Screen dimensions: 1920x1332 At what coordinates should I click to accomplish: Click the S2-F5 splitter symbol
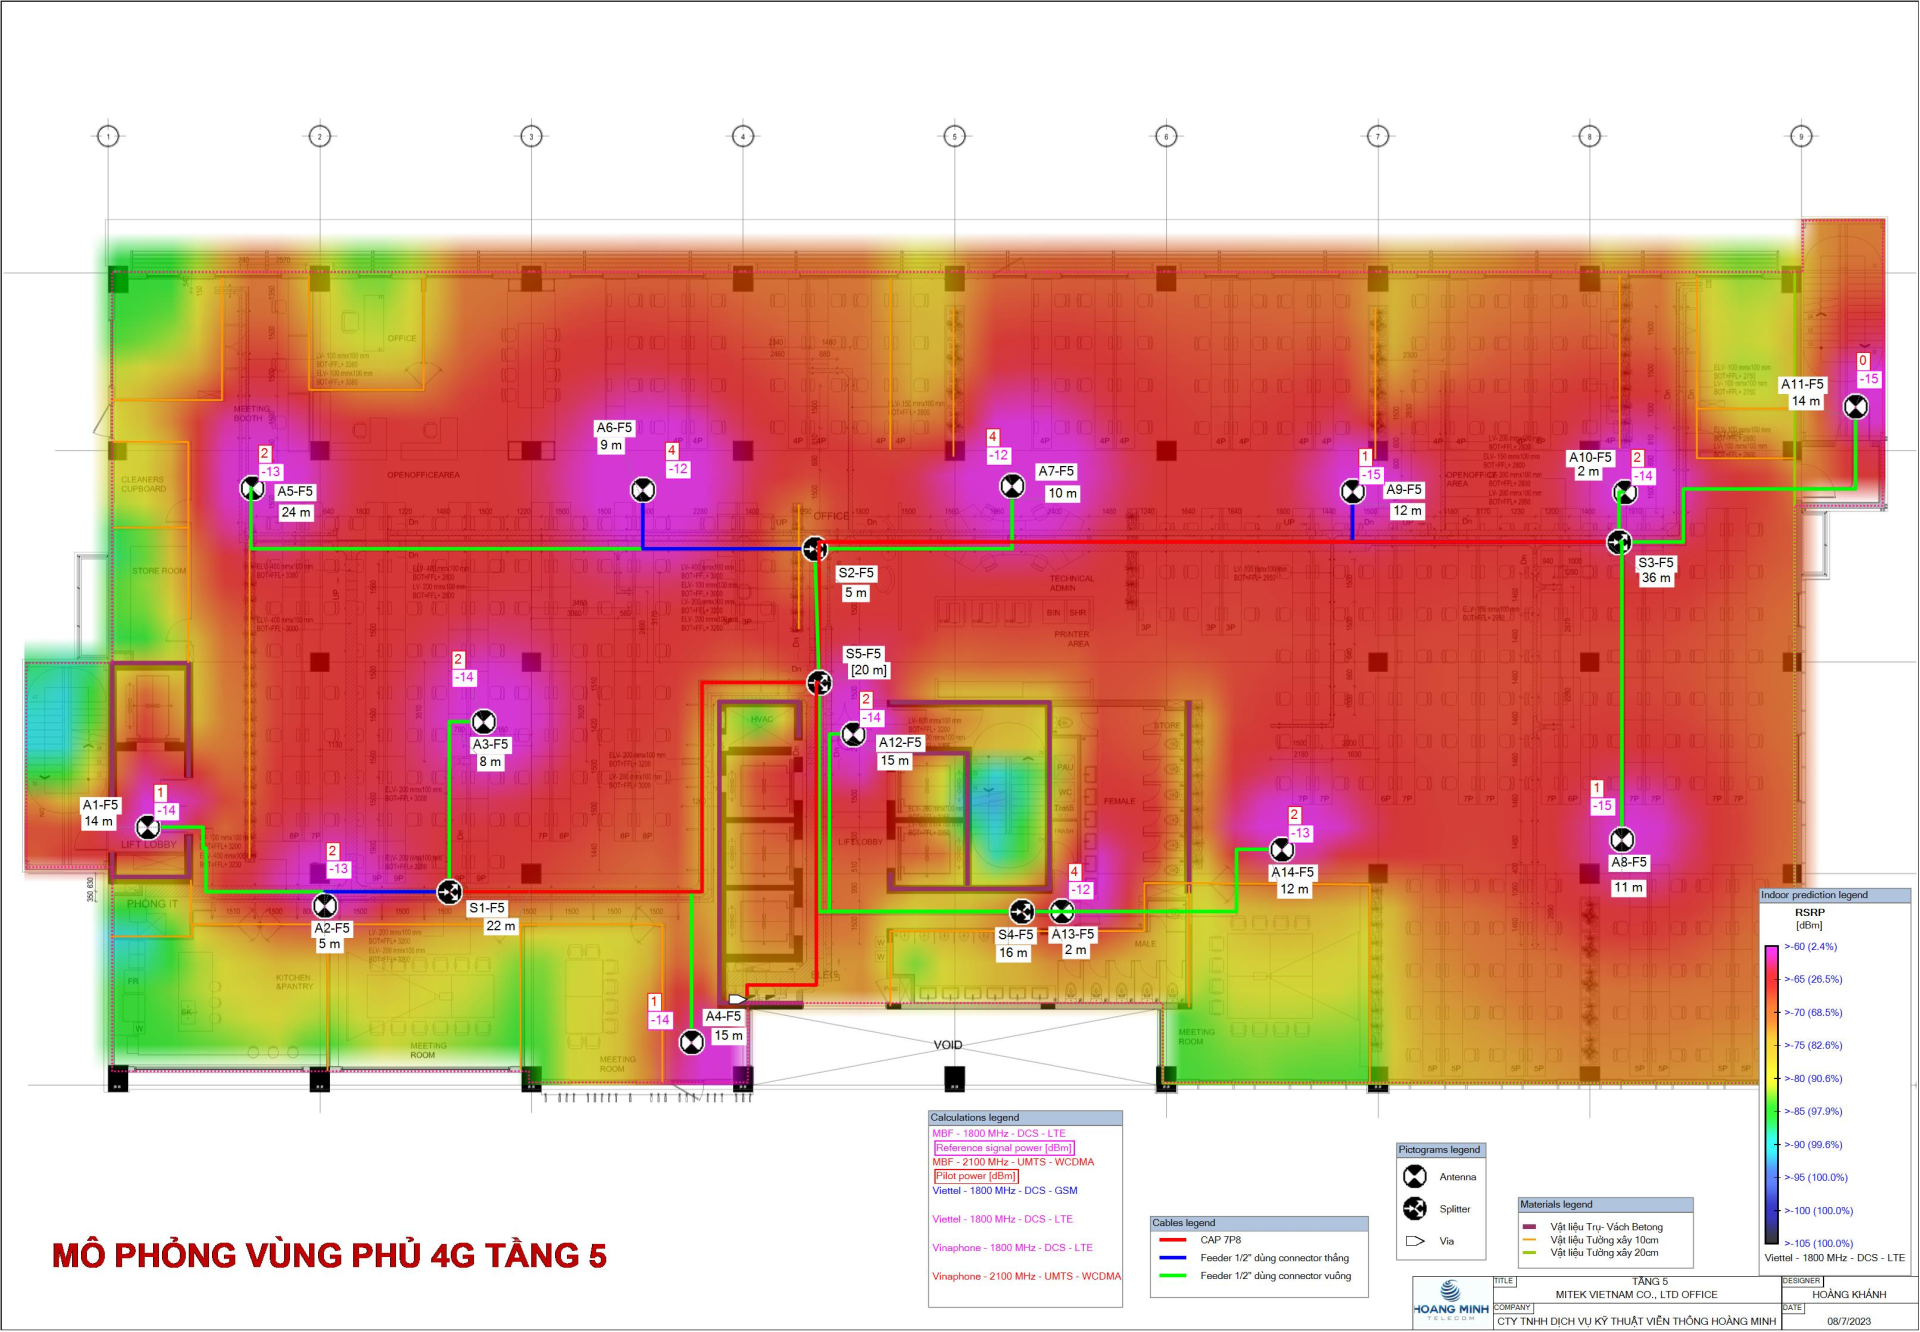click(815, 549)
